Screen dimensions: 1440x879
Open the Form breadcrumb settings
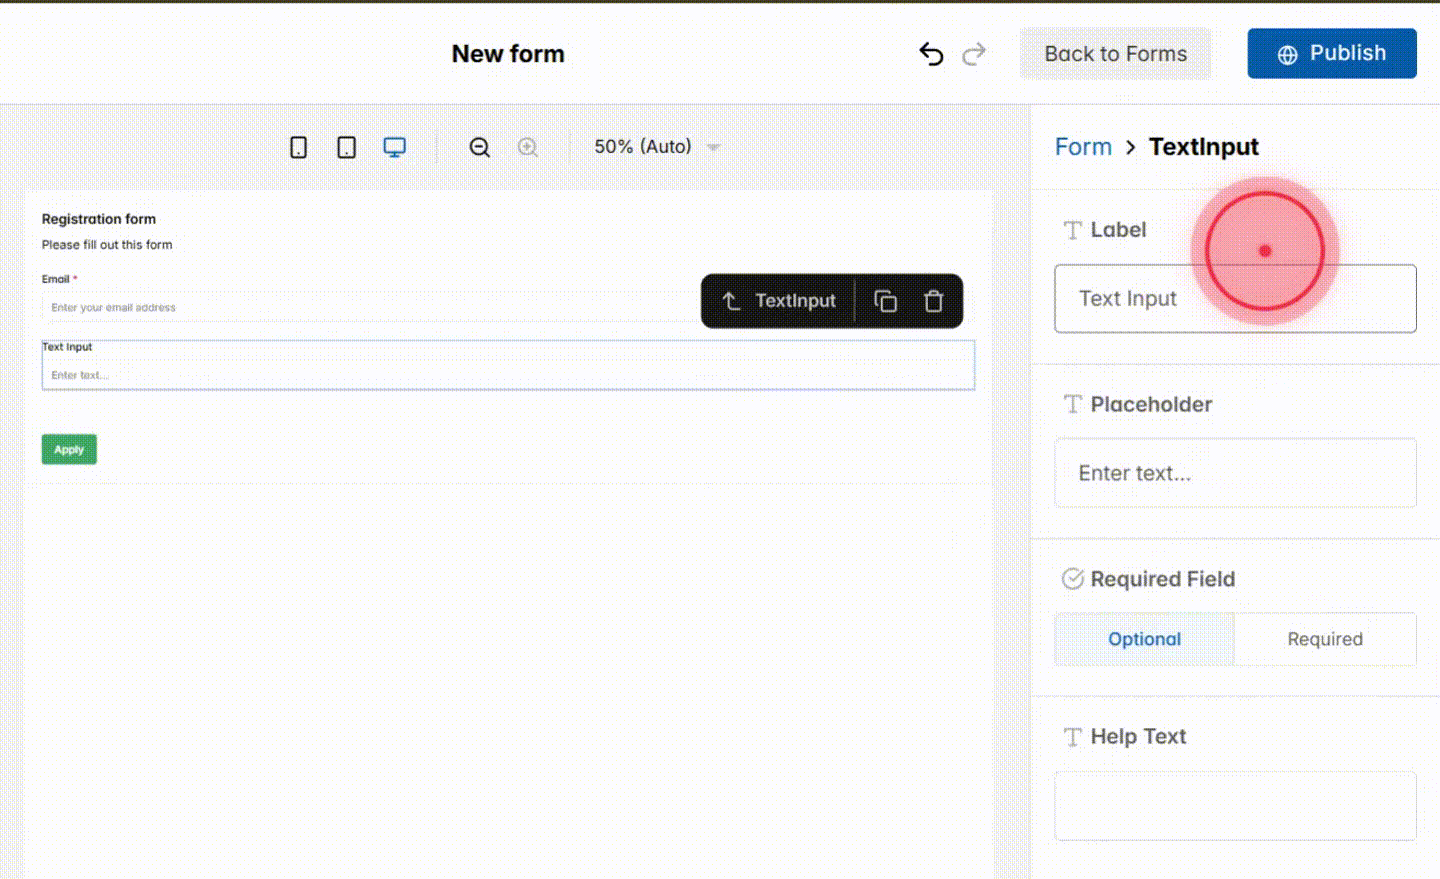click(x=1083, y=146)
